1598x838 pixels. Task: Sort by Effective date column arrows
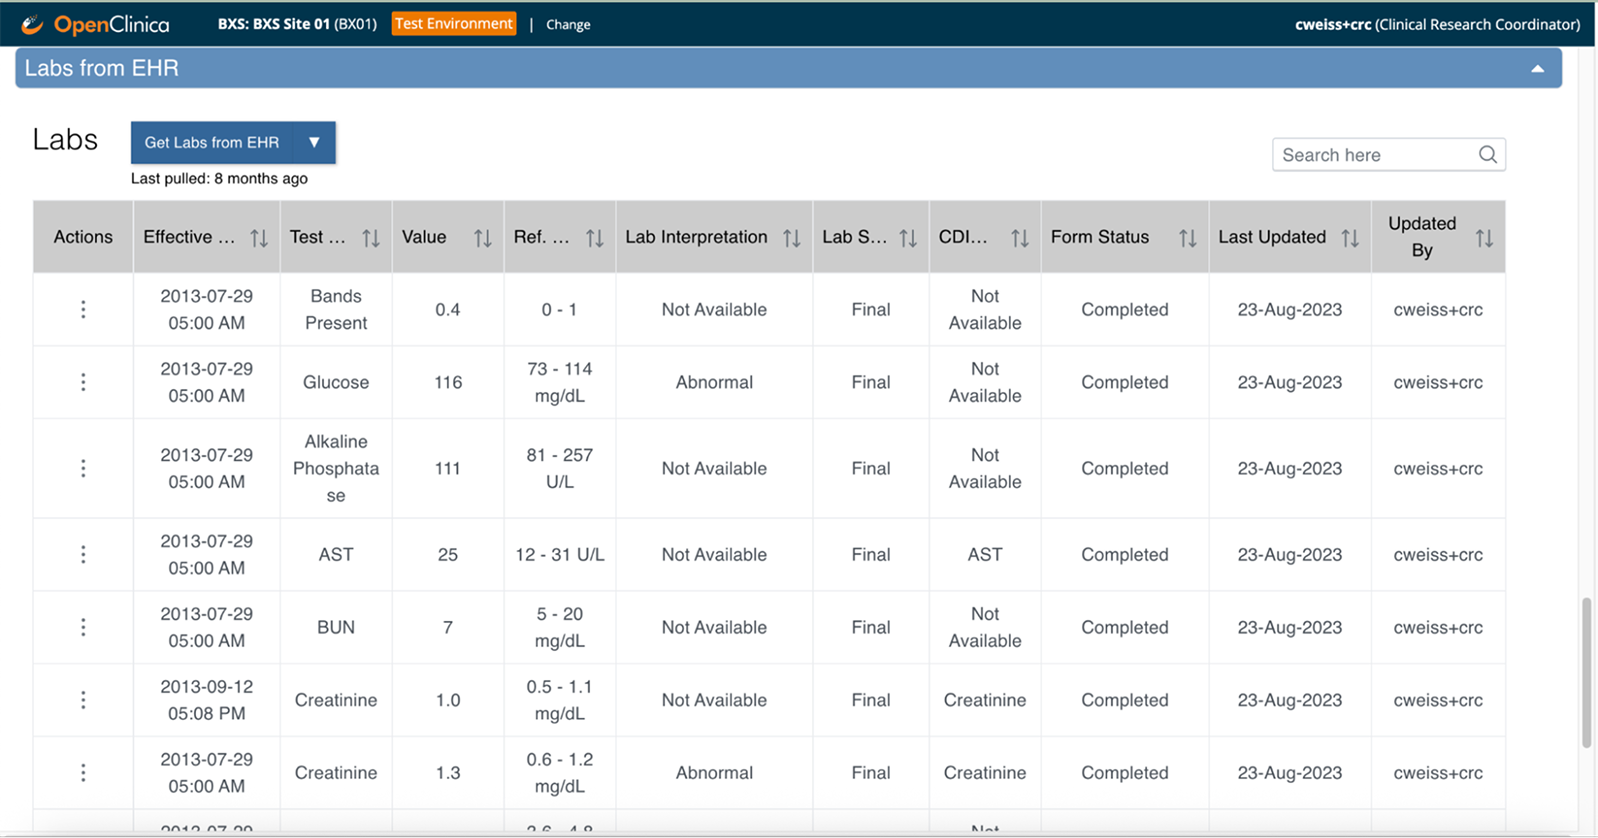[259, 238]
